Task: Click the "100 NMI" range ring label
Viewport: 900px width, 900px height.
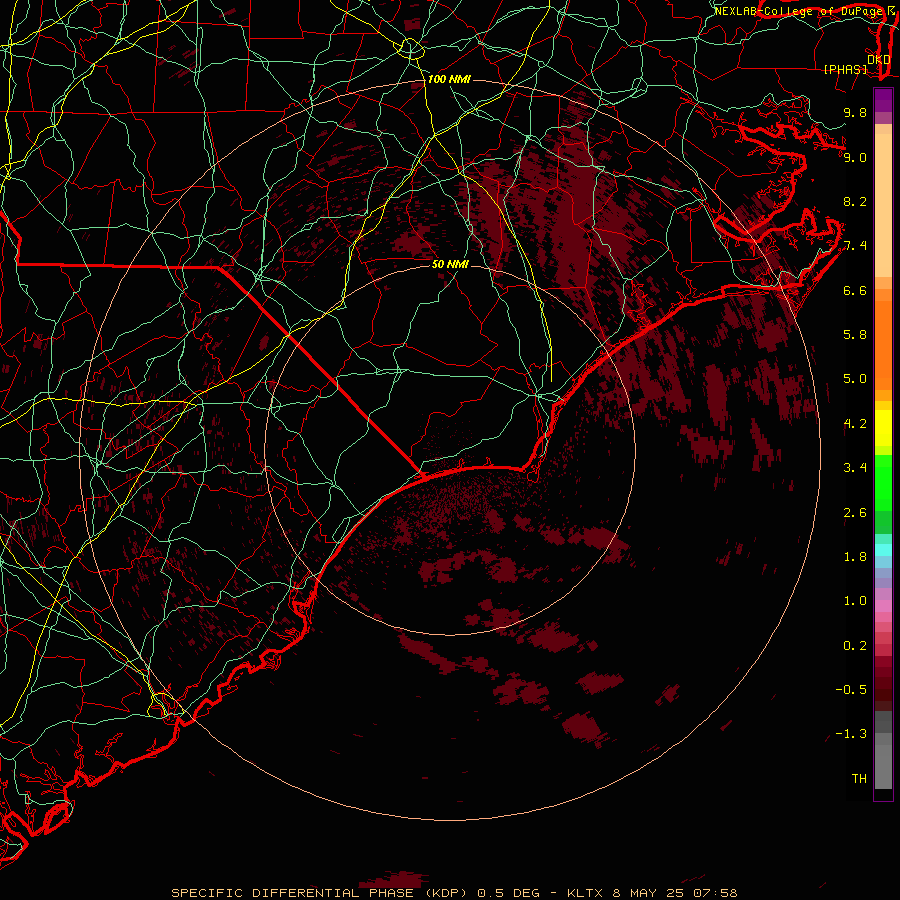Action: (x=449, y=79)
